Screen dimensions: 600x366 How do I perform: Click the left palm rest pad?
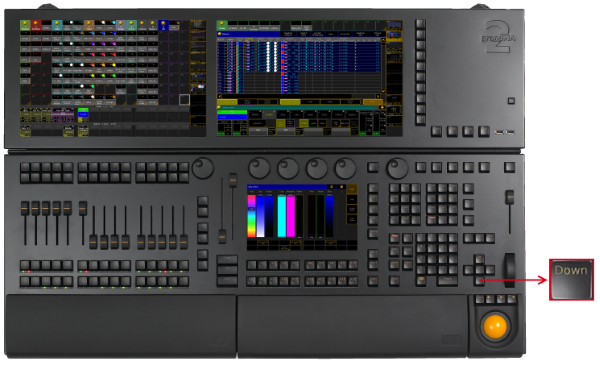(120, 325)
